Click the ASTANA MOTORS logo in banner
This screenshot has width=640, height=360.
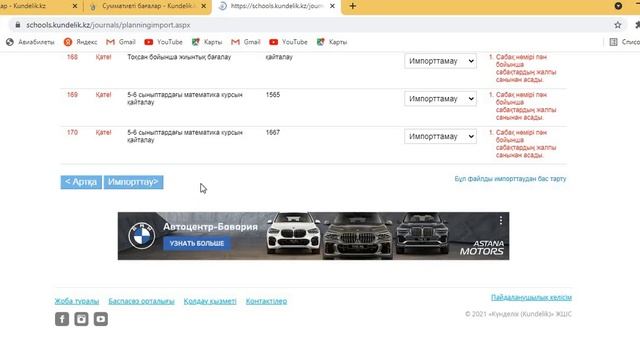click(482, 247)
